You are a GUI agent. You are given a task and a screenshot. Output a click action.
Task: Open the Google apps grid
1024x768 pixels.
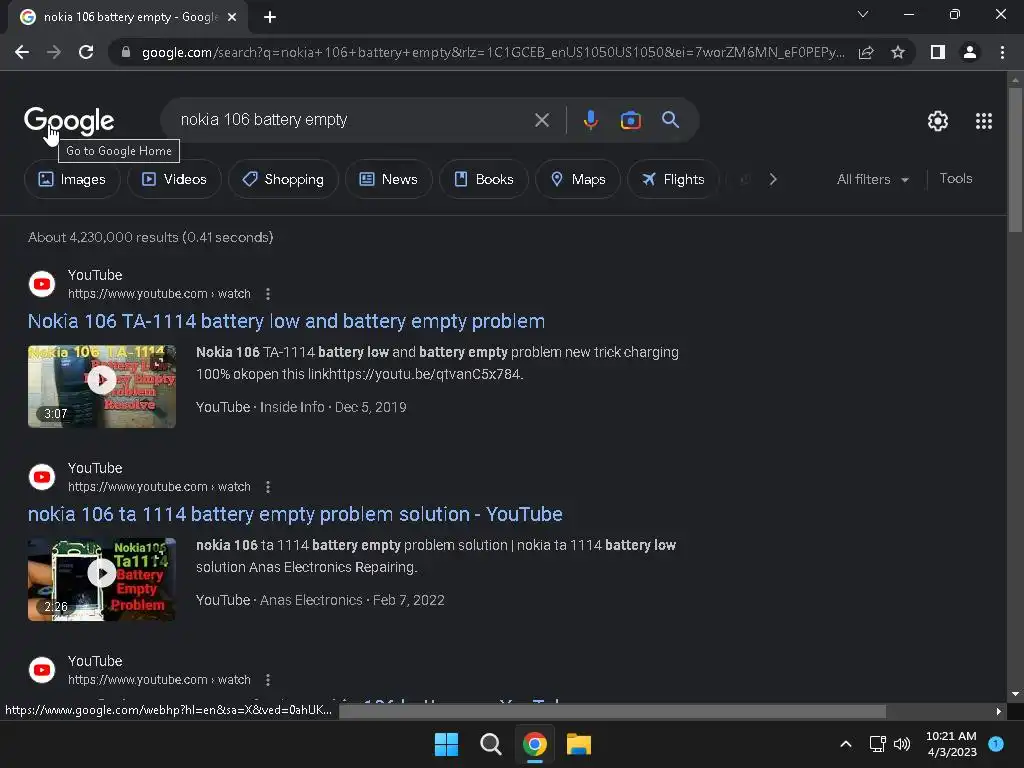point(984,121)
